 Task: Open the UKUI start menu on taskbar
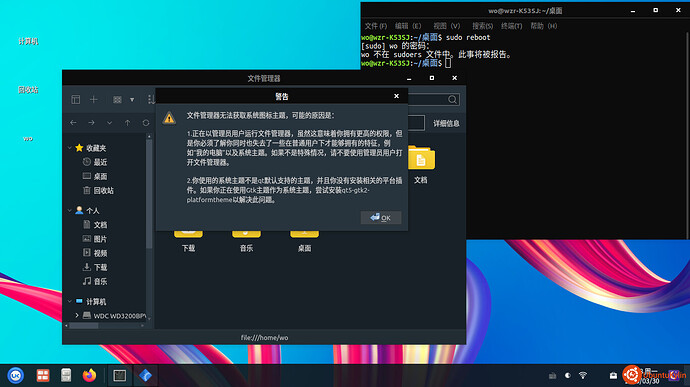tap(16, 376)
